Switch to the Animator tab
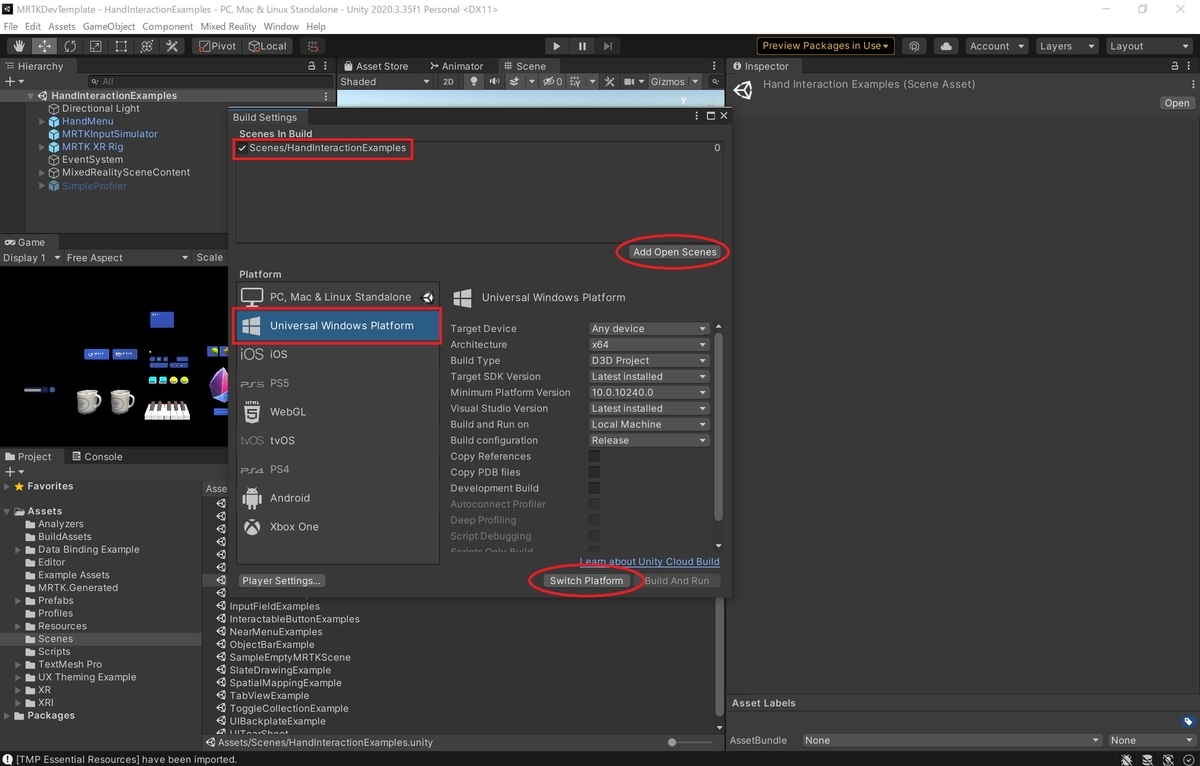Screen dimensions: 1200x766 (455, 66)
